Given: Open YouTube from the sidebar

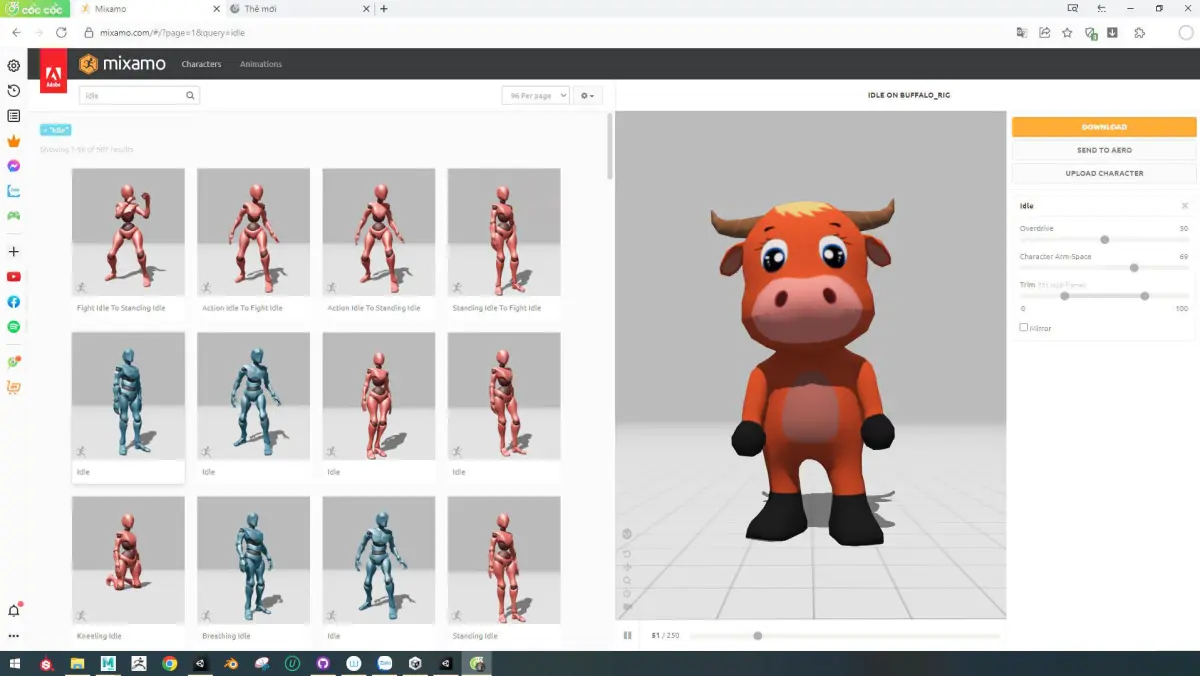Looking at the screenshot, I should (14, 277).
